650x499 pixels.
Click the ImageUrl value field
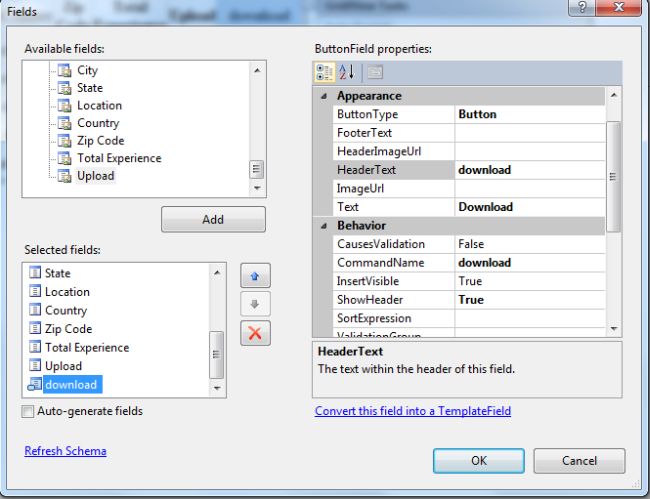tap(530, 189)
